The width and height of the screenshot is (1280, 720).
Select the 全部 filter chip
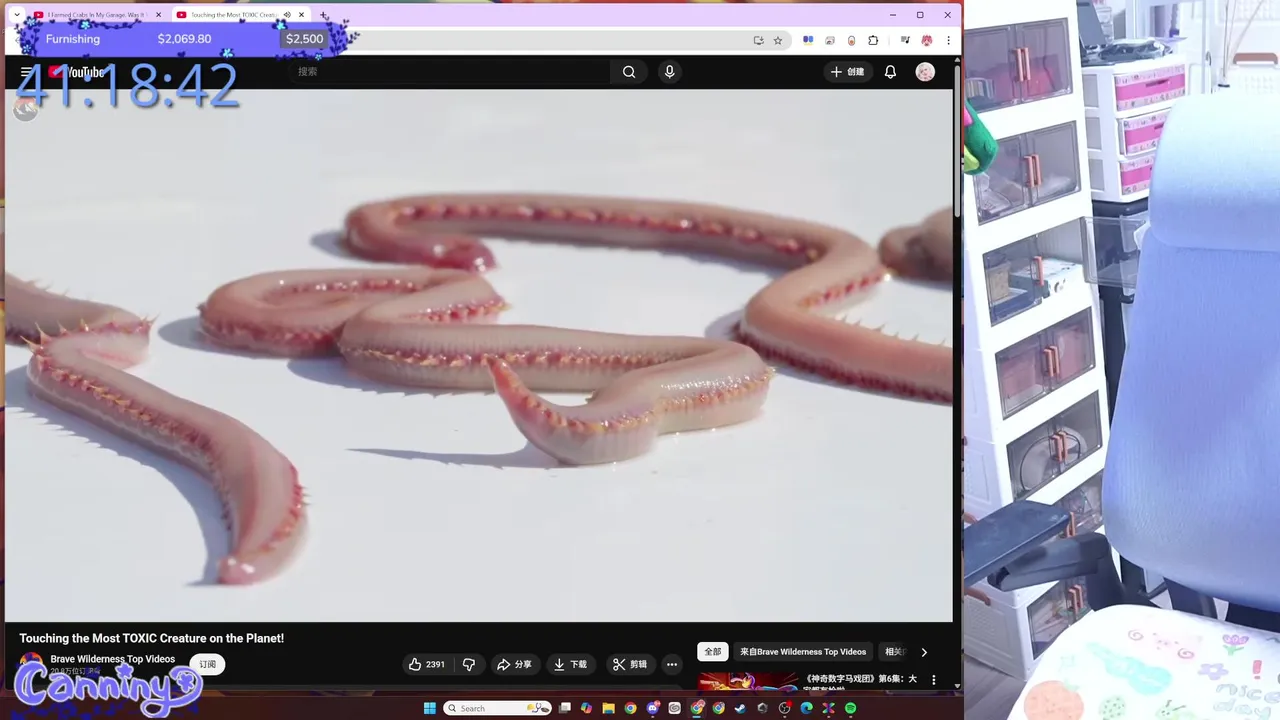click(712, 652)
